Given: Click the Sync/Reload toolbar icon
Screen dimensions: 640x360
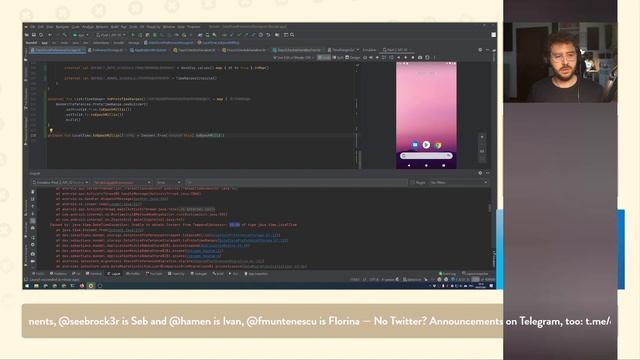Looking at the screenshot, I should (41, 35).
